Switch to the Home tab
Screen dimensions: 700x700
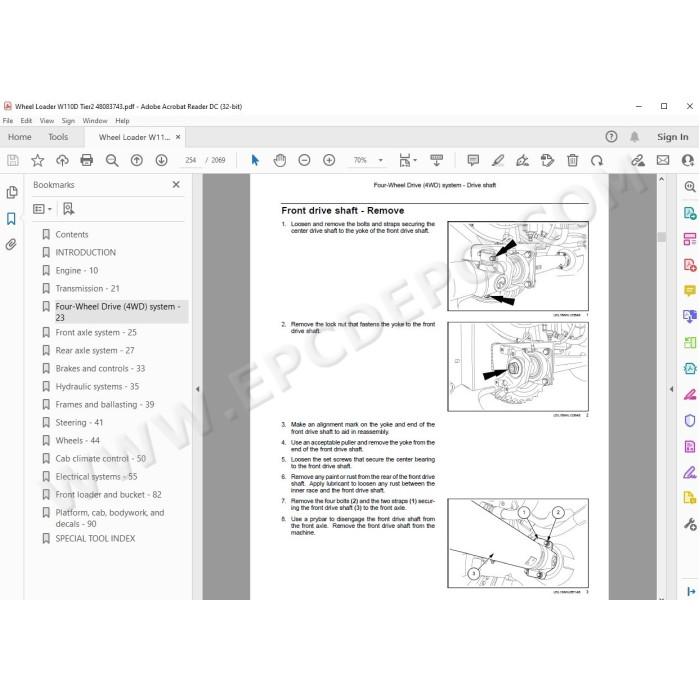[x=20, y=137]
